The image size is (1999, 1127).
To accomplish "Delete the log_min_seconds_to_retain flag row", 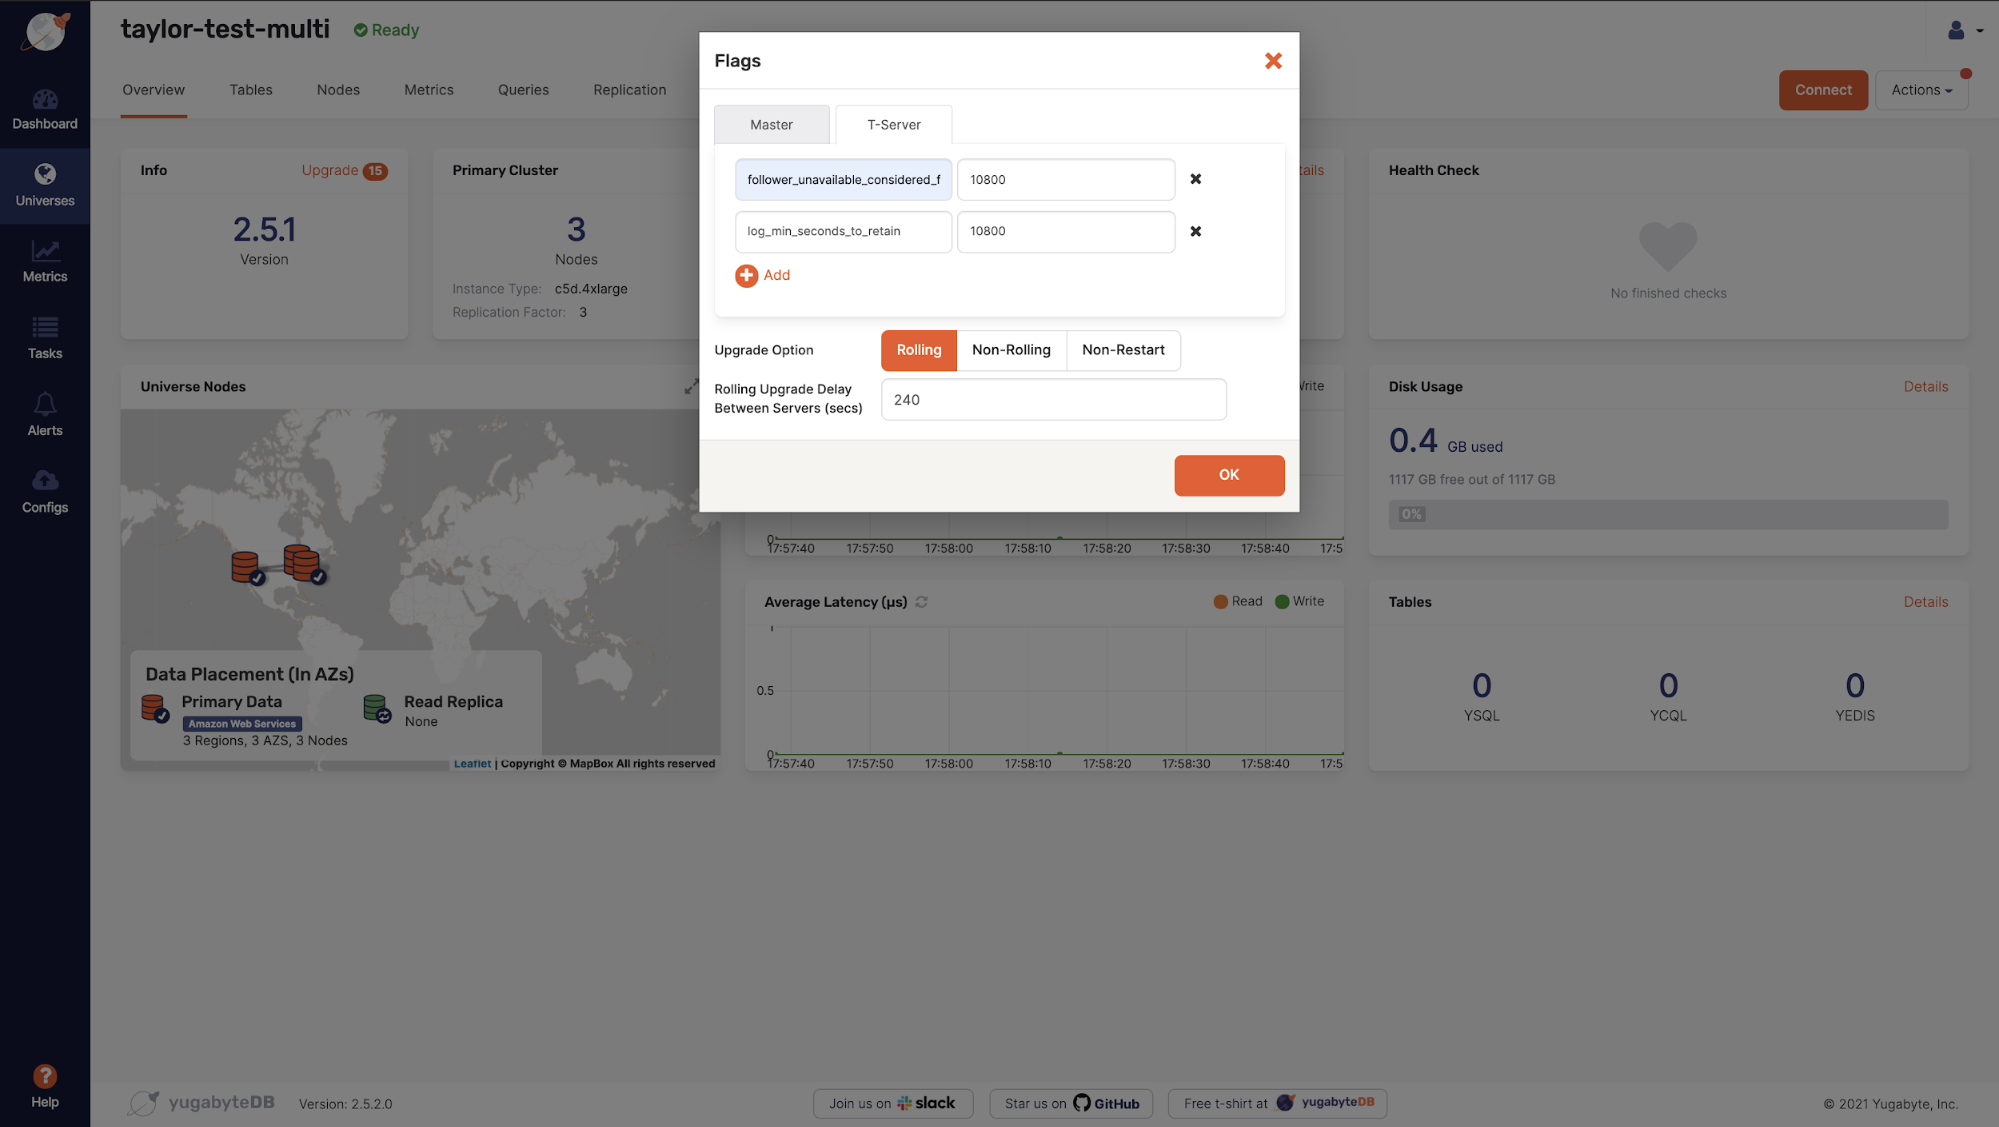I will click(1195, 231).
